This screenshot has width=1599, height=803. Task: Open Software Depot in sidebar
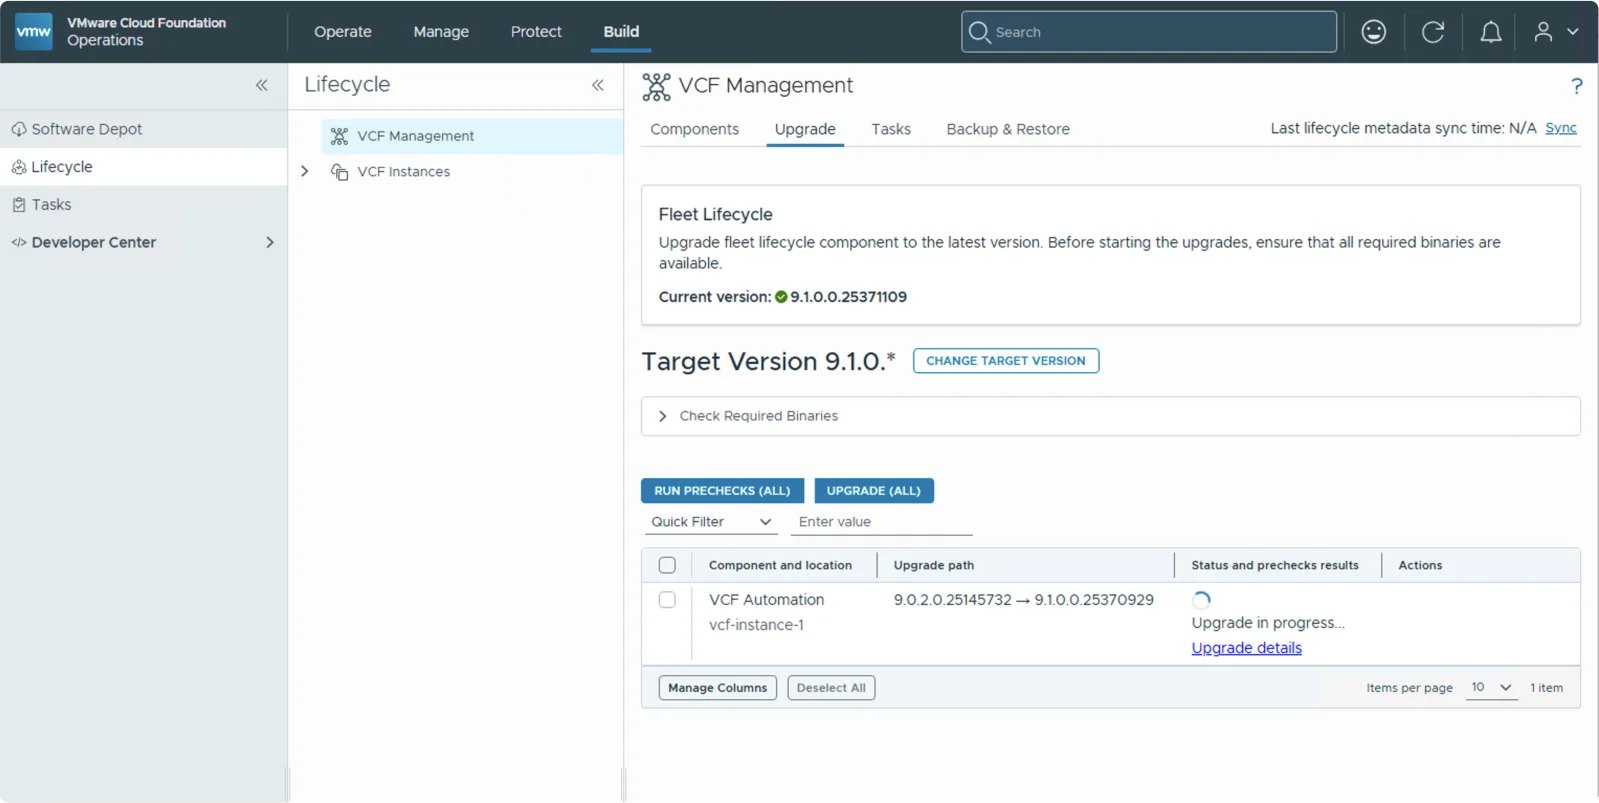coord(143,129)
